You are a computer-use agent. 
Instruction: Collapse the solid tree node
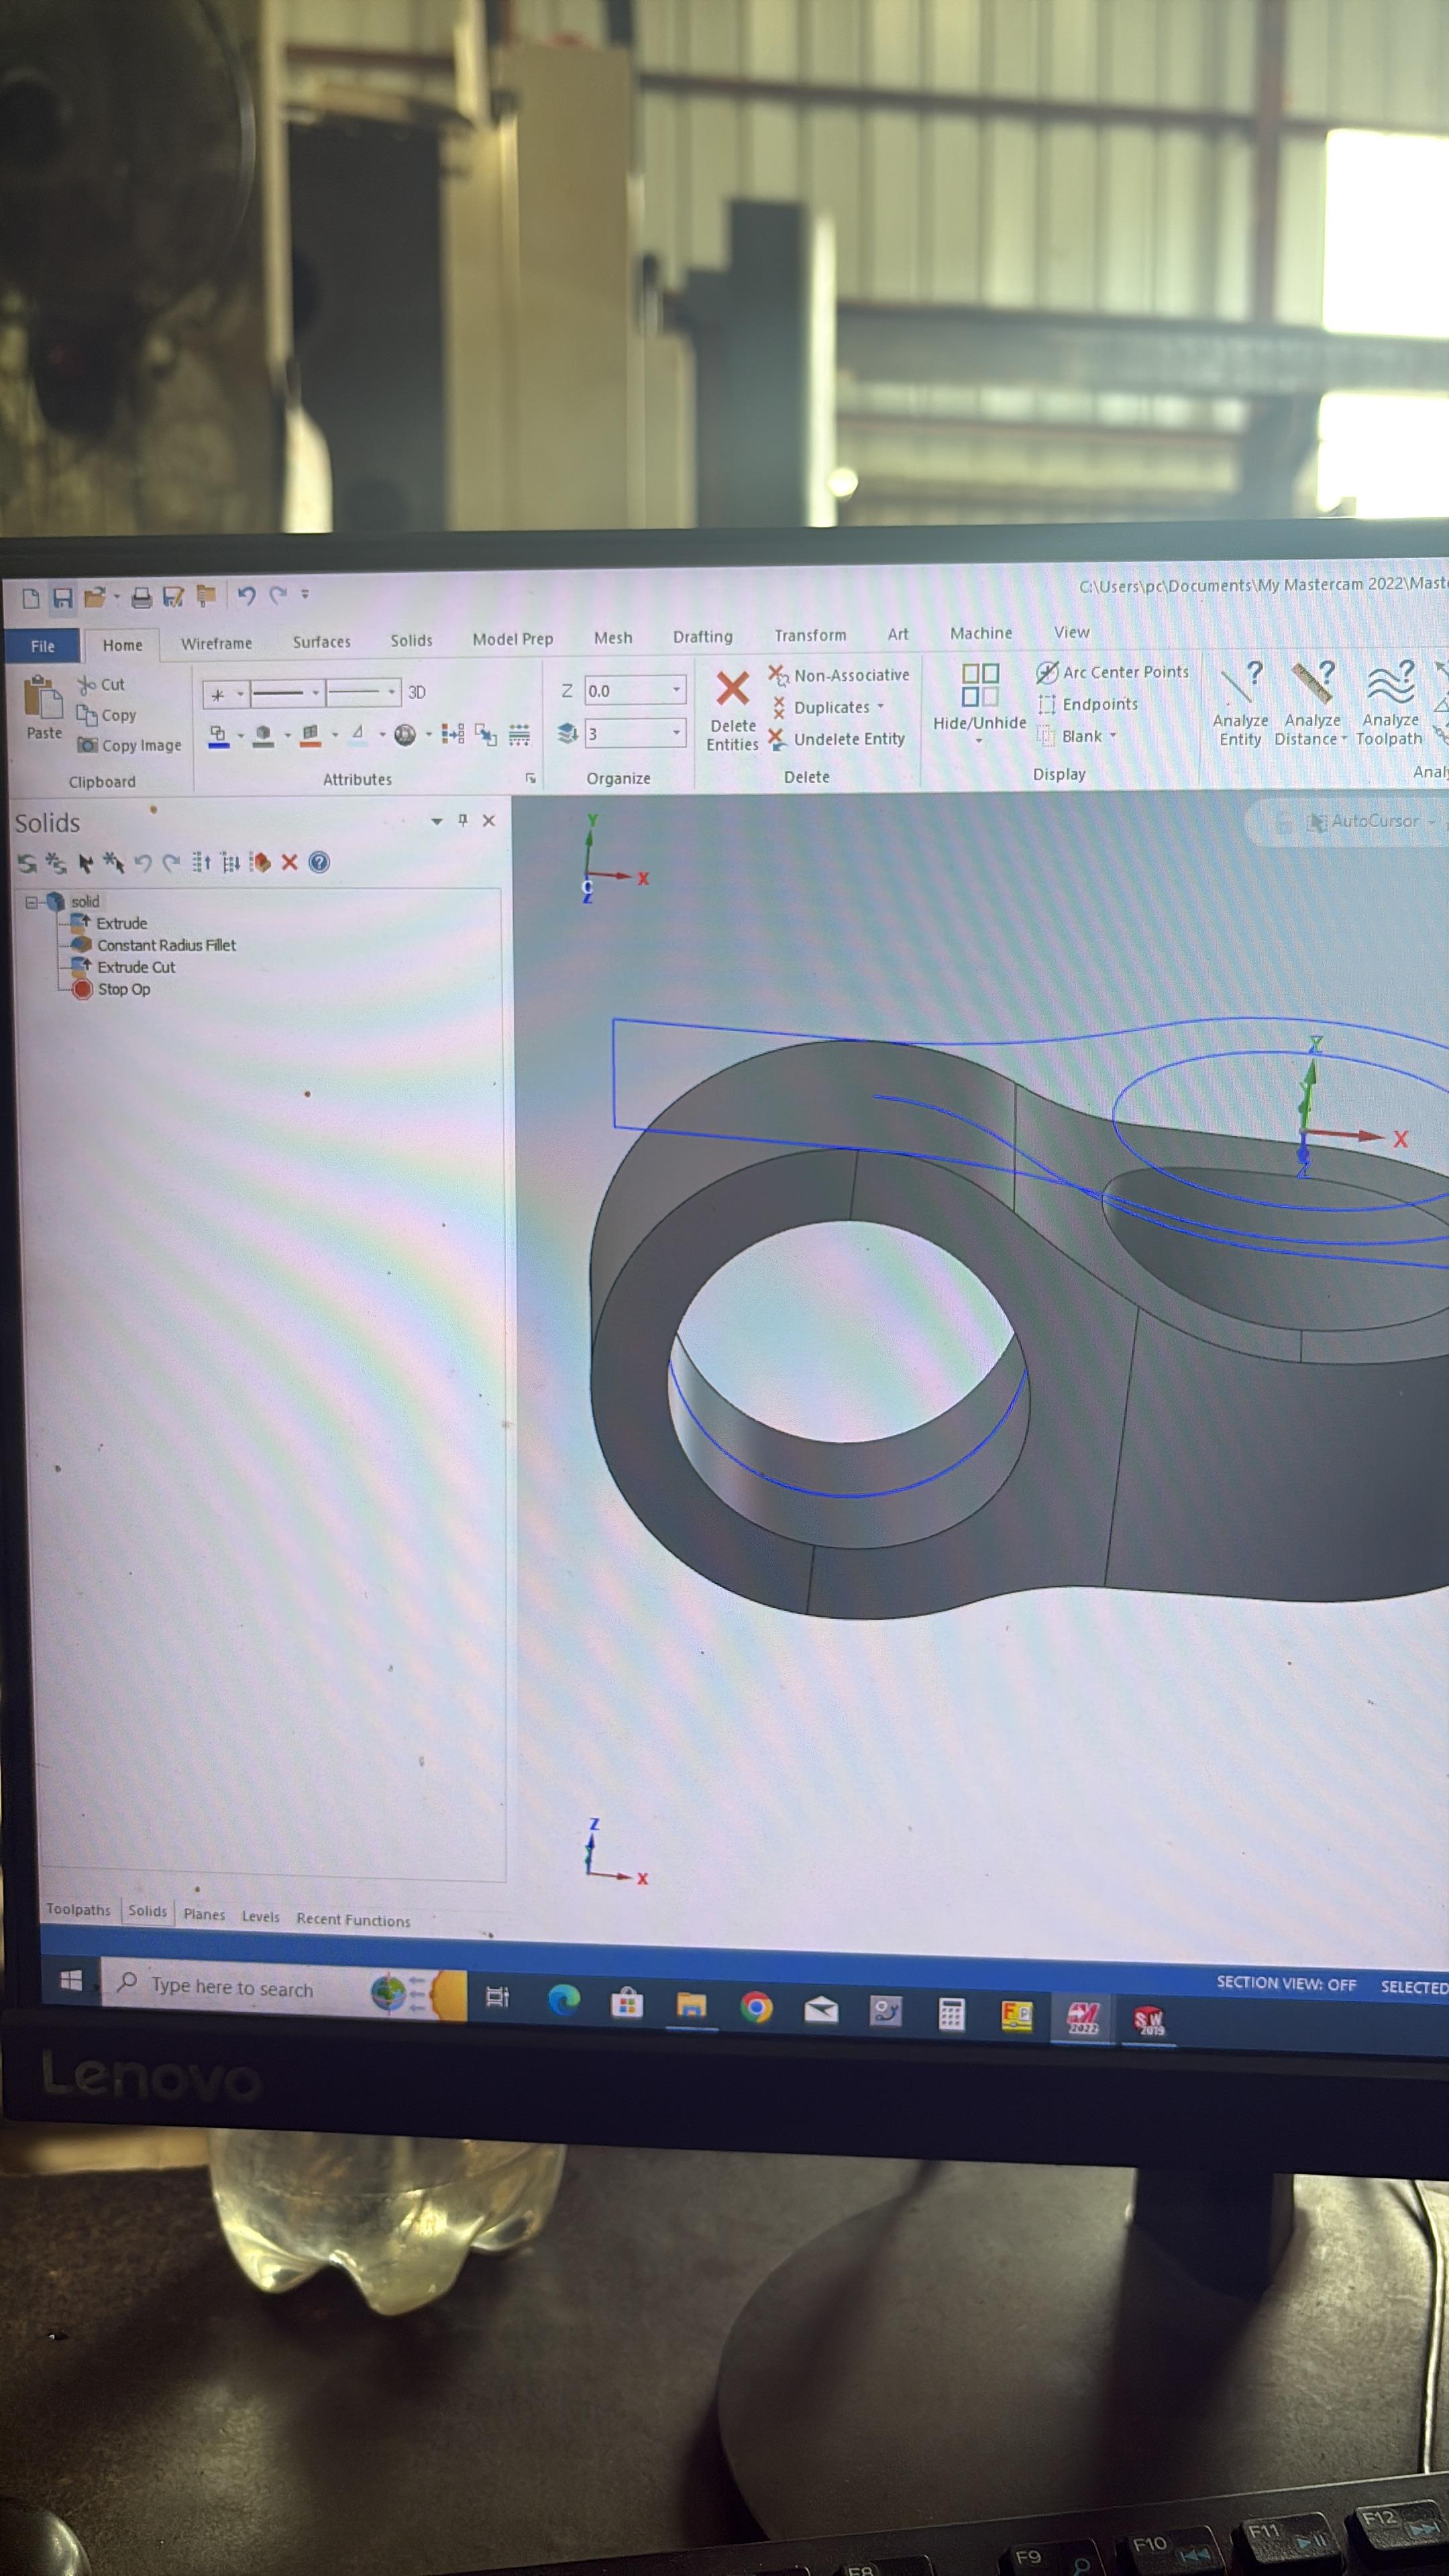(x=31, y=902)
